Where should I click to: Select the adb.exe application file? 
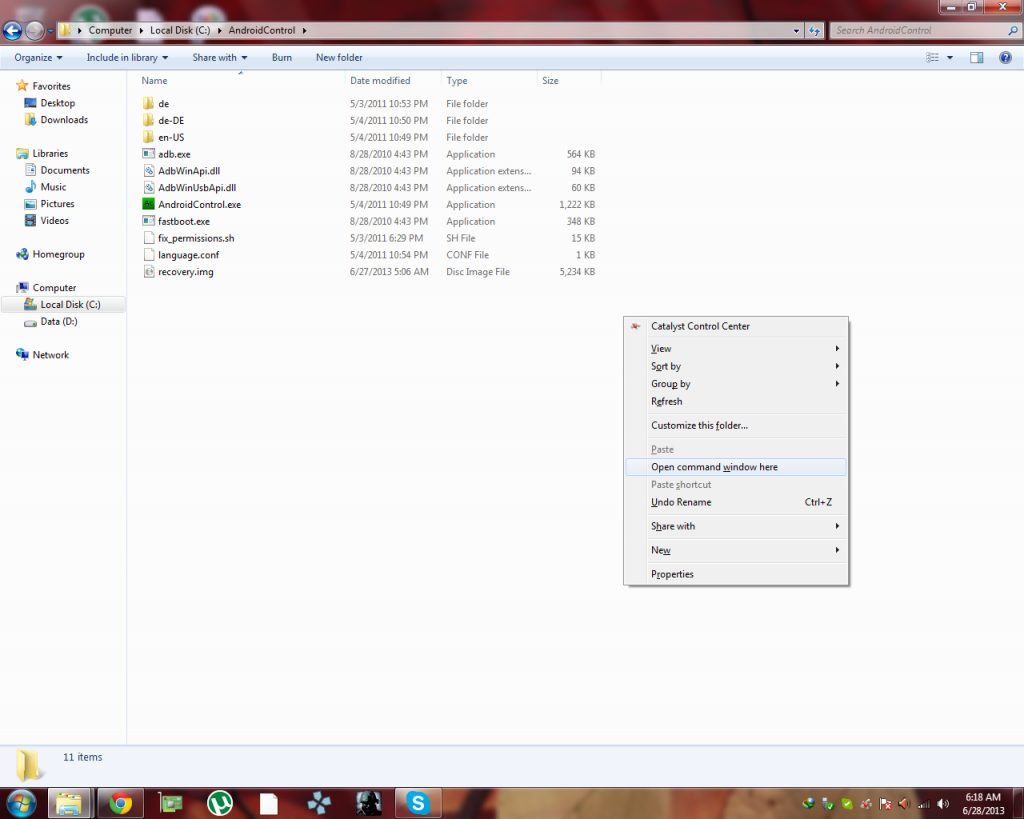coord(174,154)
